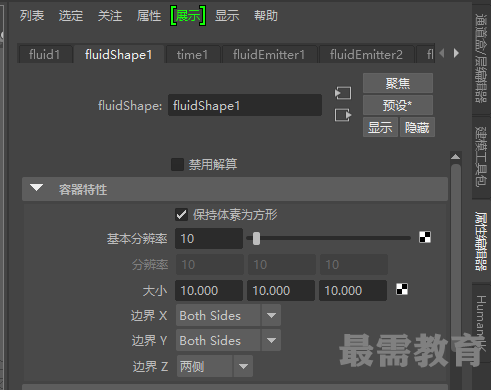Click the map button beside 基本分辨率 slider
Viewport: 491px width, 390px height.
(425, 237)
